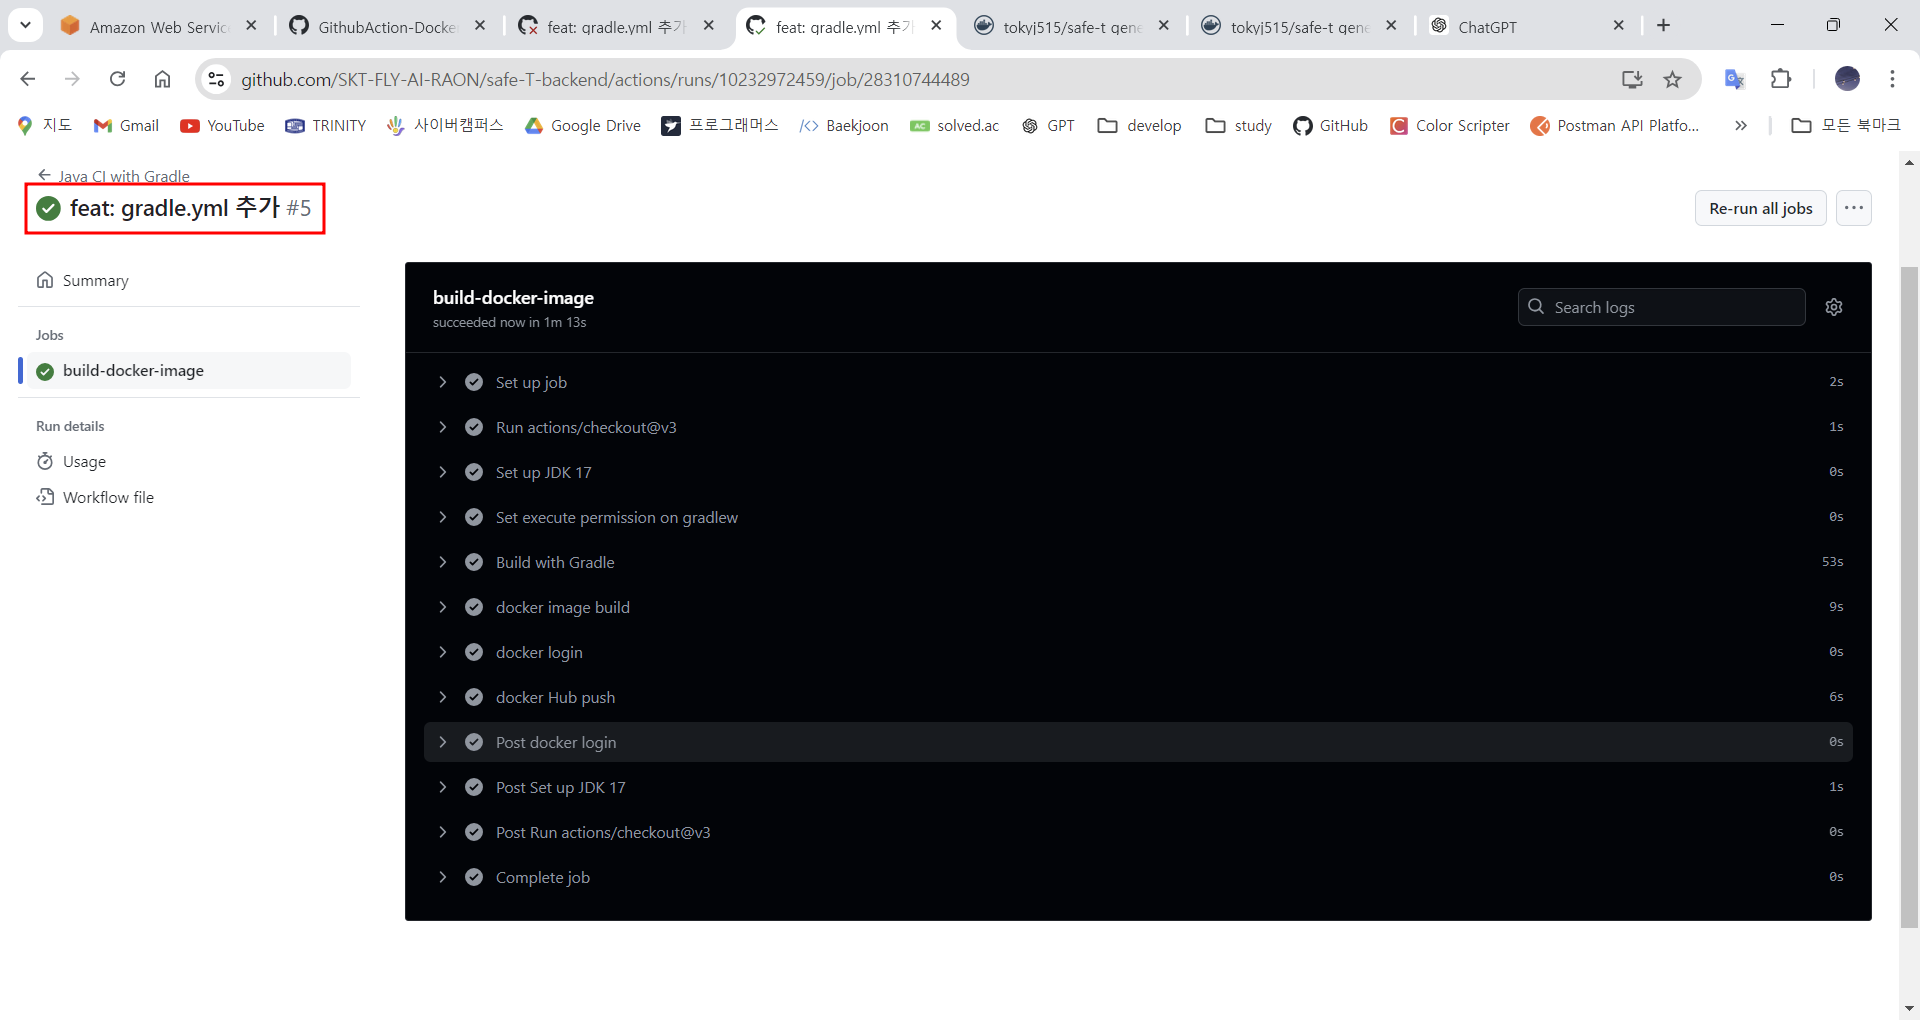Open the Gmail bookmark
Screen dimensions: 1920x1020
click(x=125, y=125)
